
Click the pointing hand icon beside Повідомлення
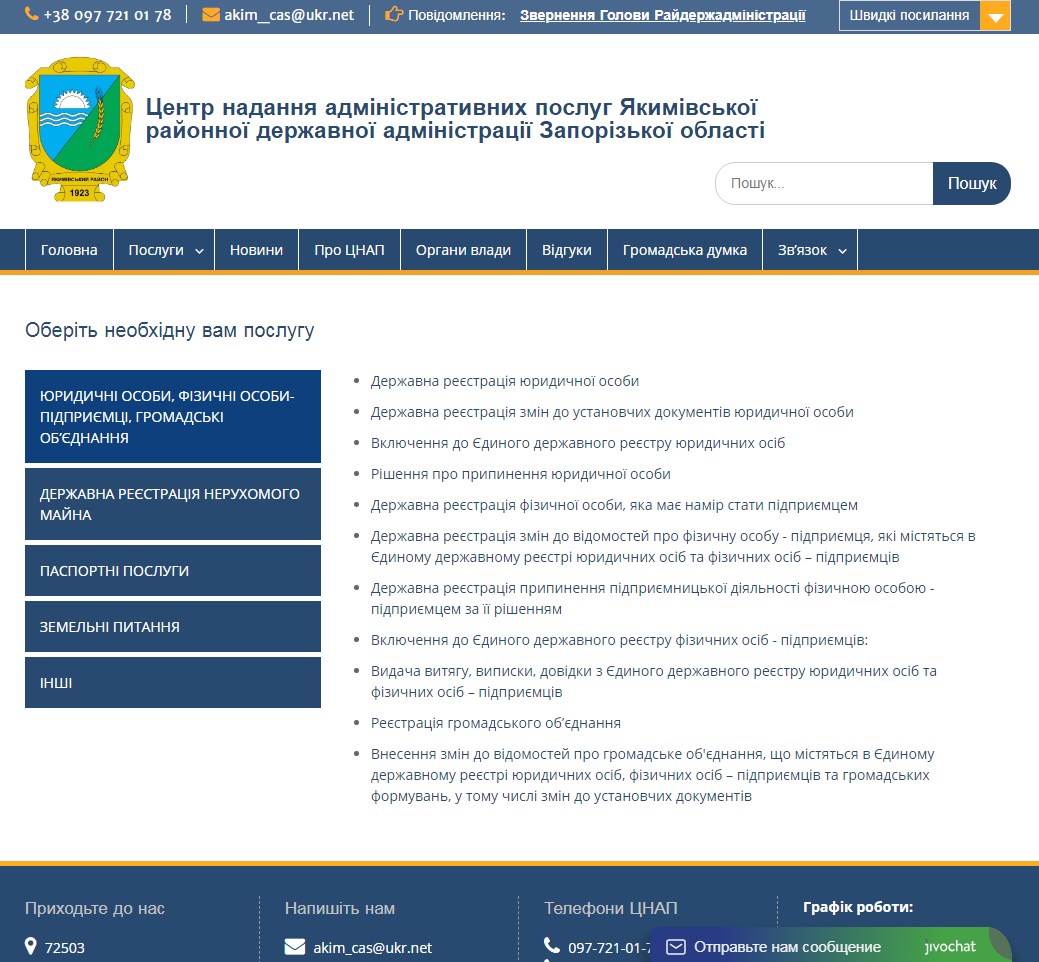pos(394,14)
